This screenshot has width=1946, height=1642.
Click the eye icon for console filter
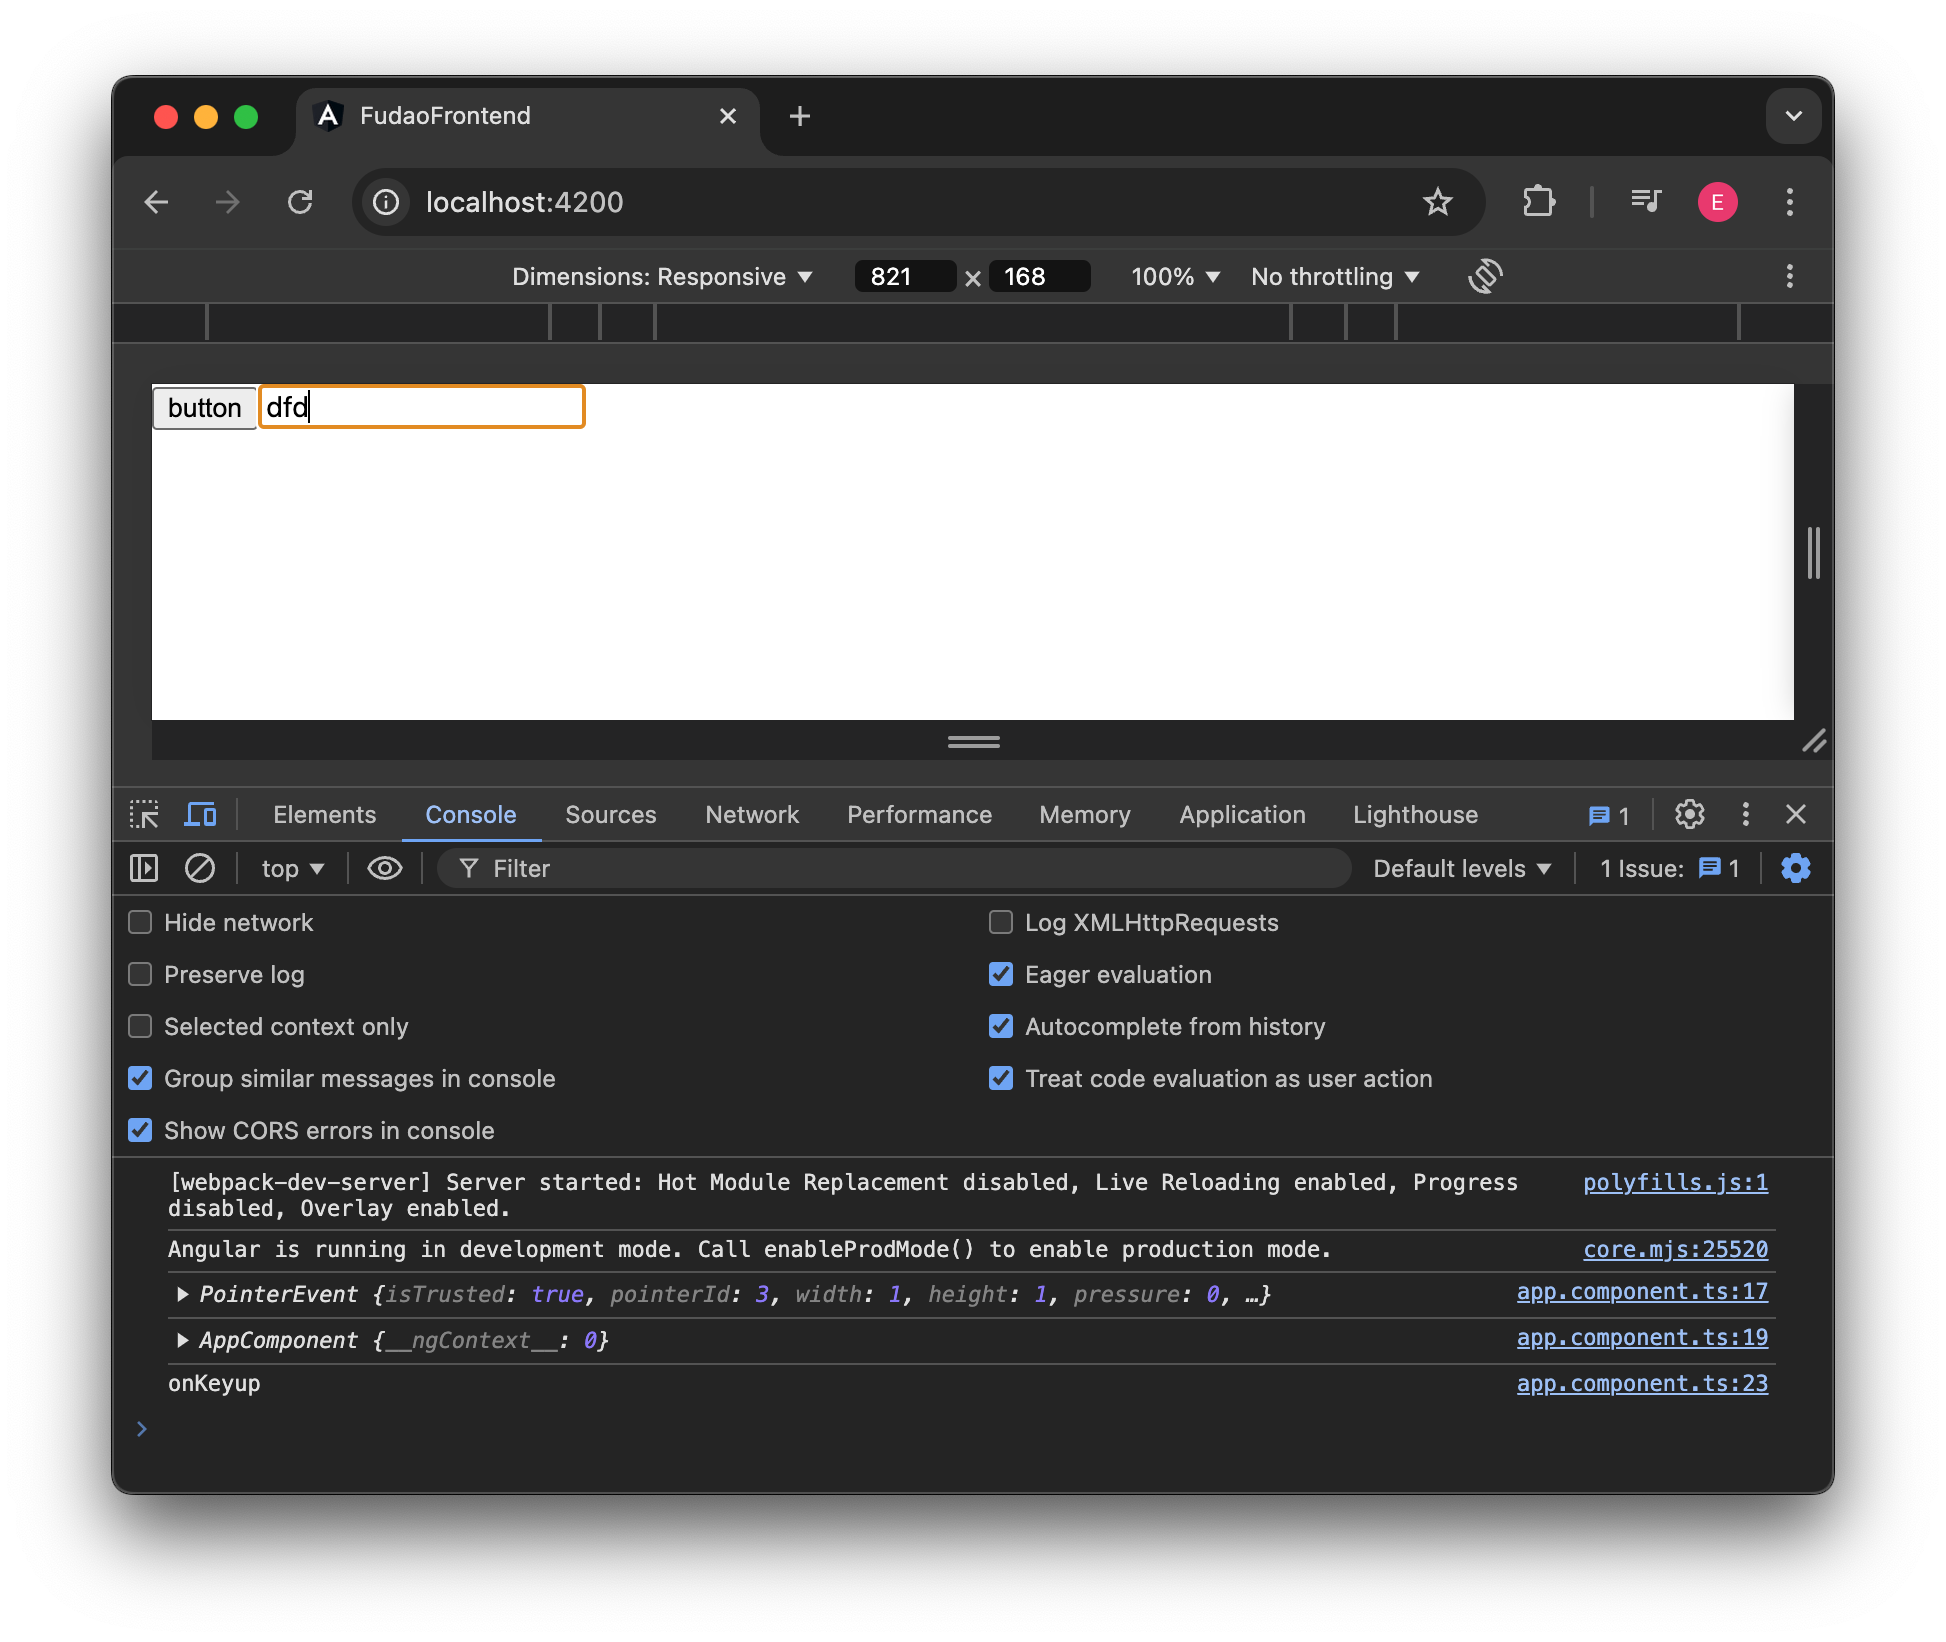tap(388, 867)
